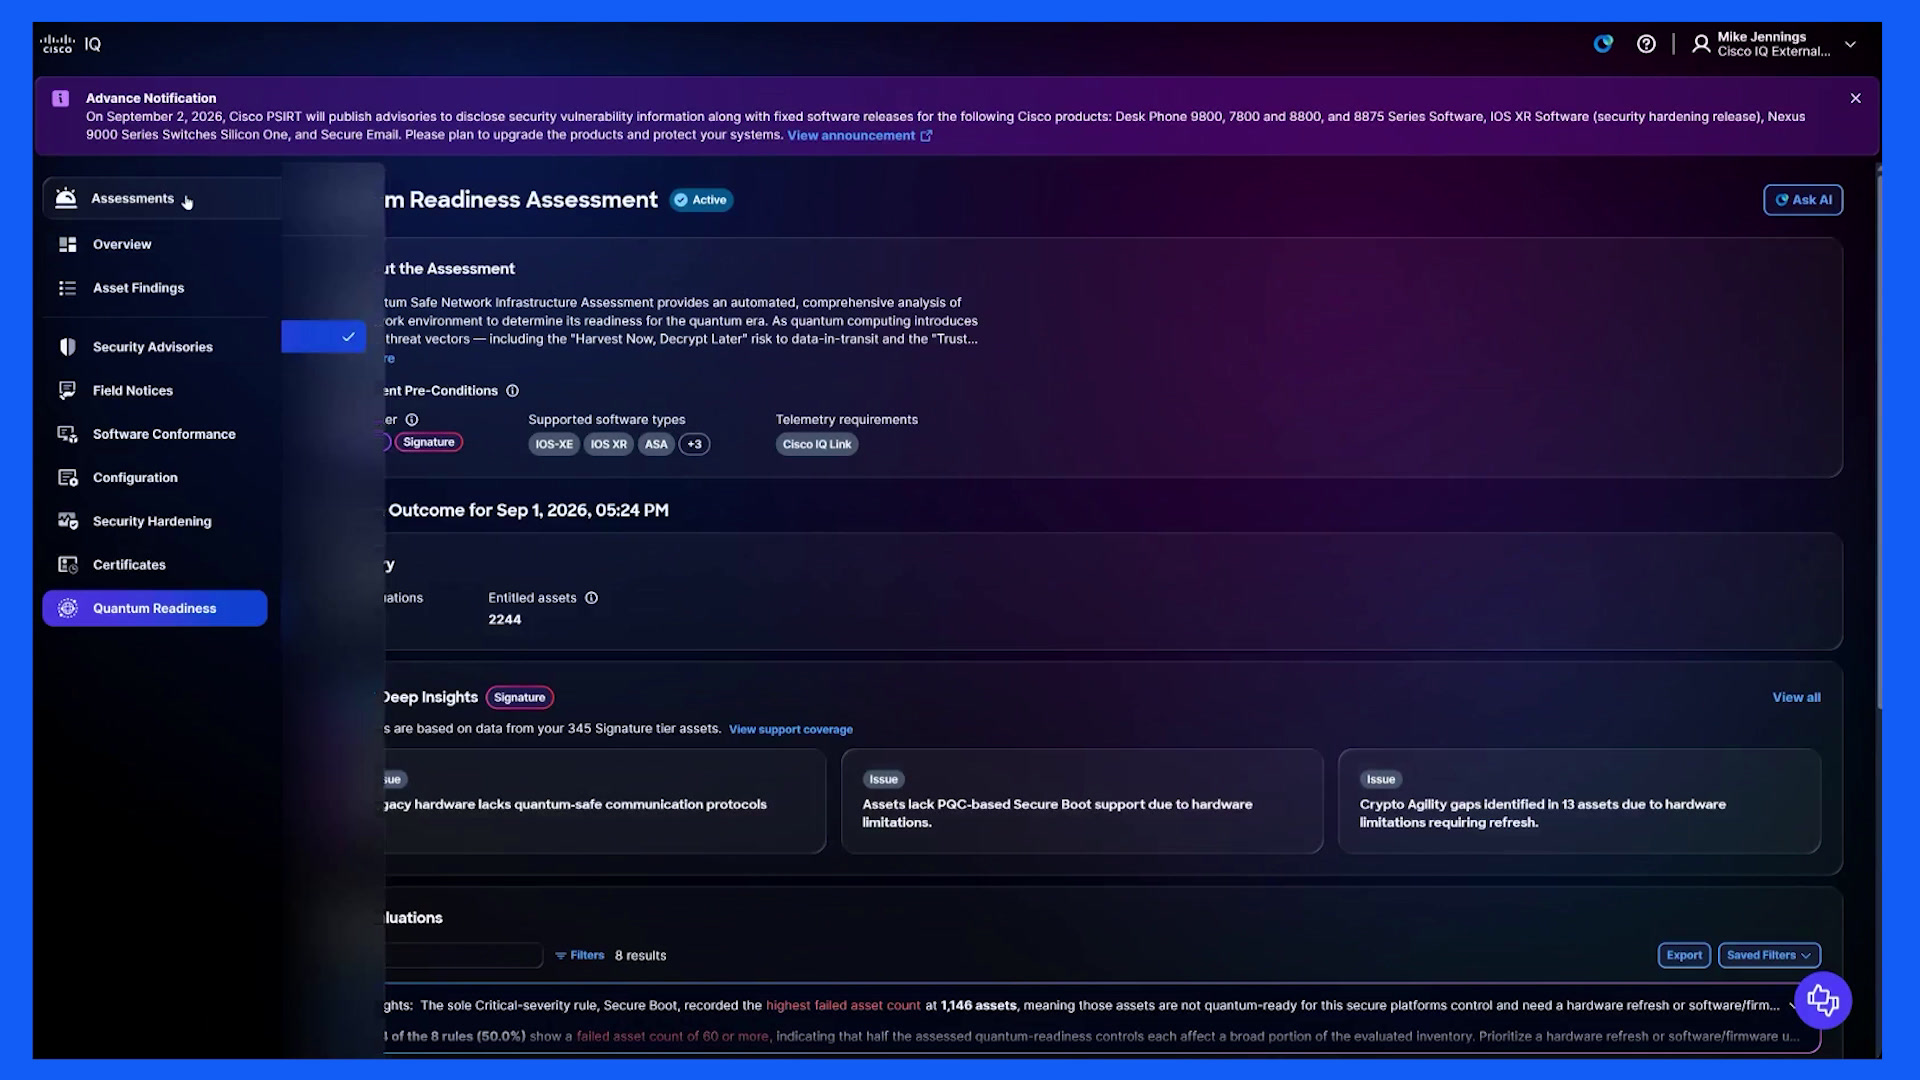Click info icon beside Pre-Conditions
Image resolution: width=1920 pixels, height=1080 pixels.
click(x=512, y=391)
